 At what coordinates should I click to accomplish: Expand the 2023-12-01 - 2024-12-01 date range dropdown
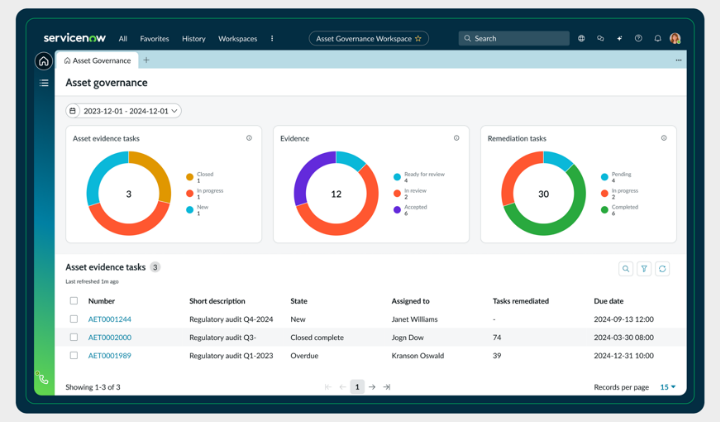(x=123, y=111)
